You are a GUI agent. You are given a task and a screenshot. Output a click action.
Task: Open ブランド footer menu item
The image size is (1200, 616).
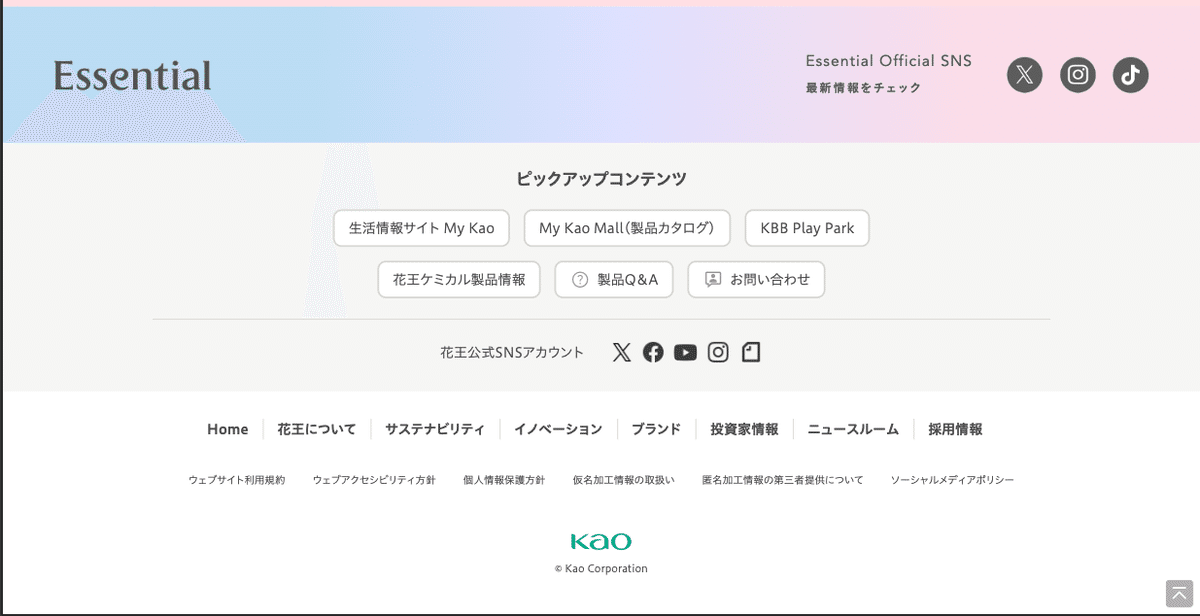coord(656,429)
